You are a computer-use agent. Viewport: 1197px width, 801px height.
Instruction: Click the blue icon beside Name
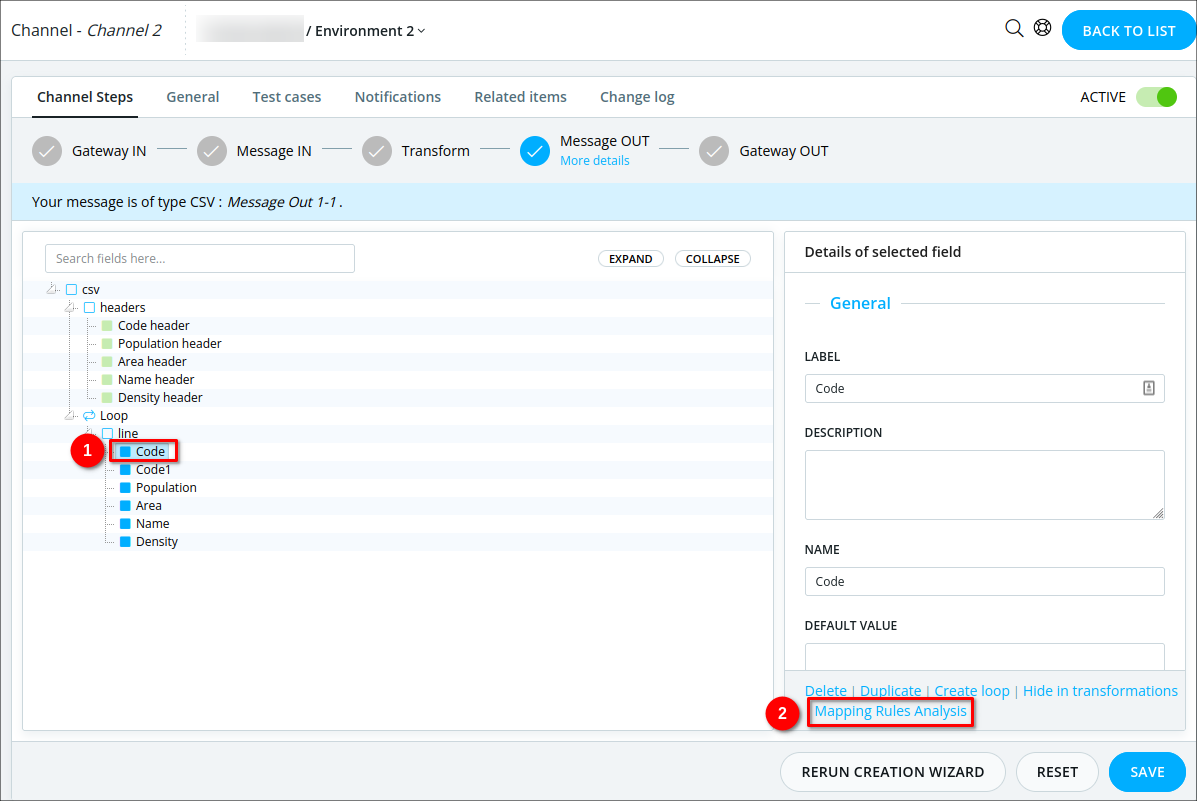125,524
